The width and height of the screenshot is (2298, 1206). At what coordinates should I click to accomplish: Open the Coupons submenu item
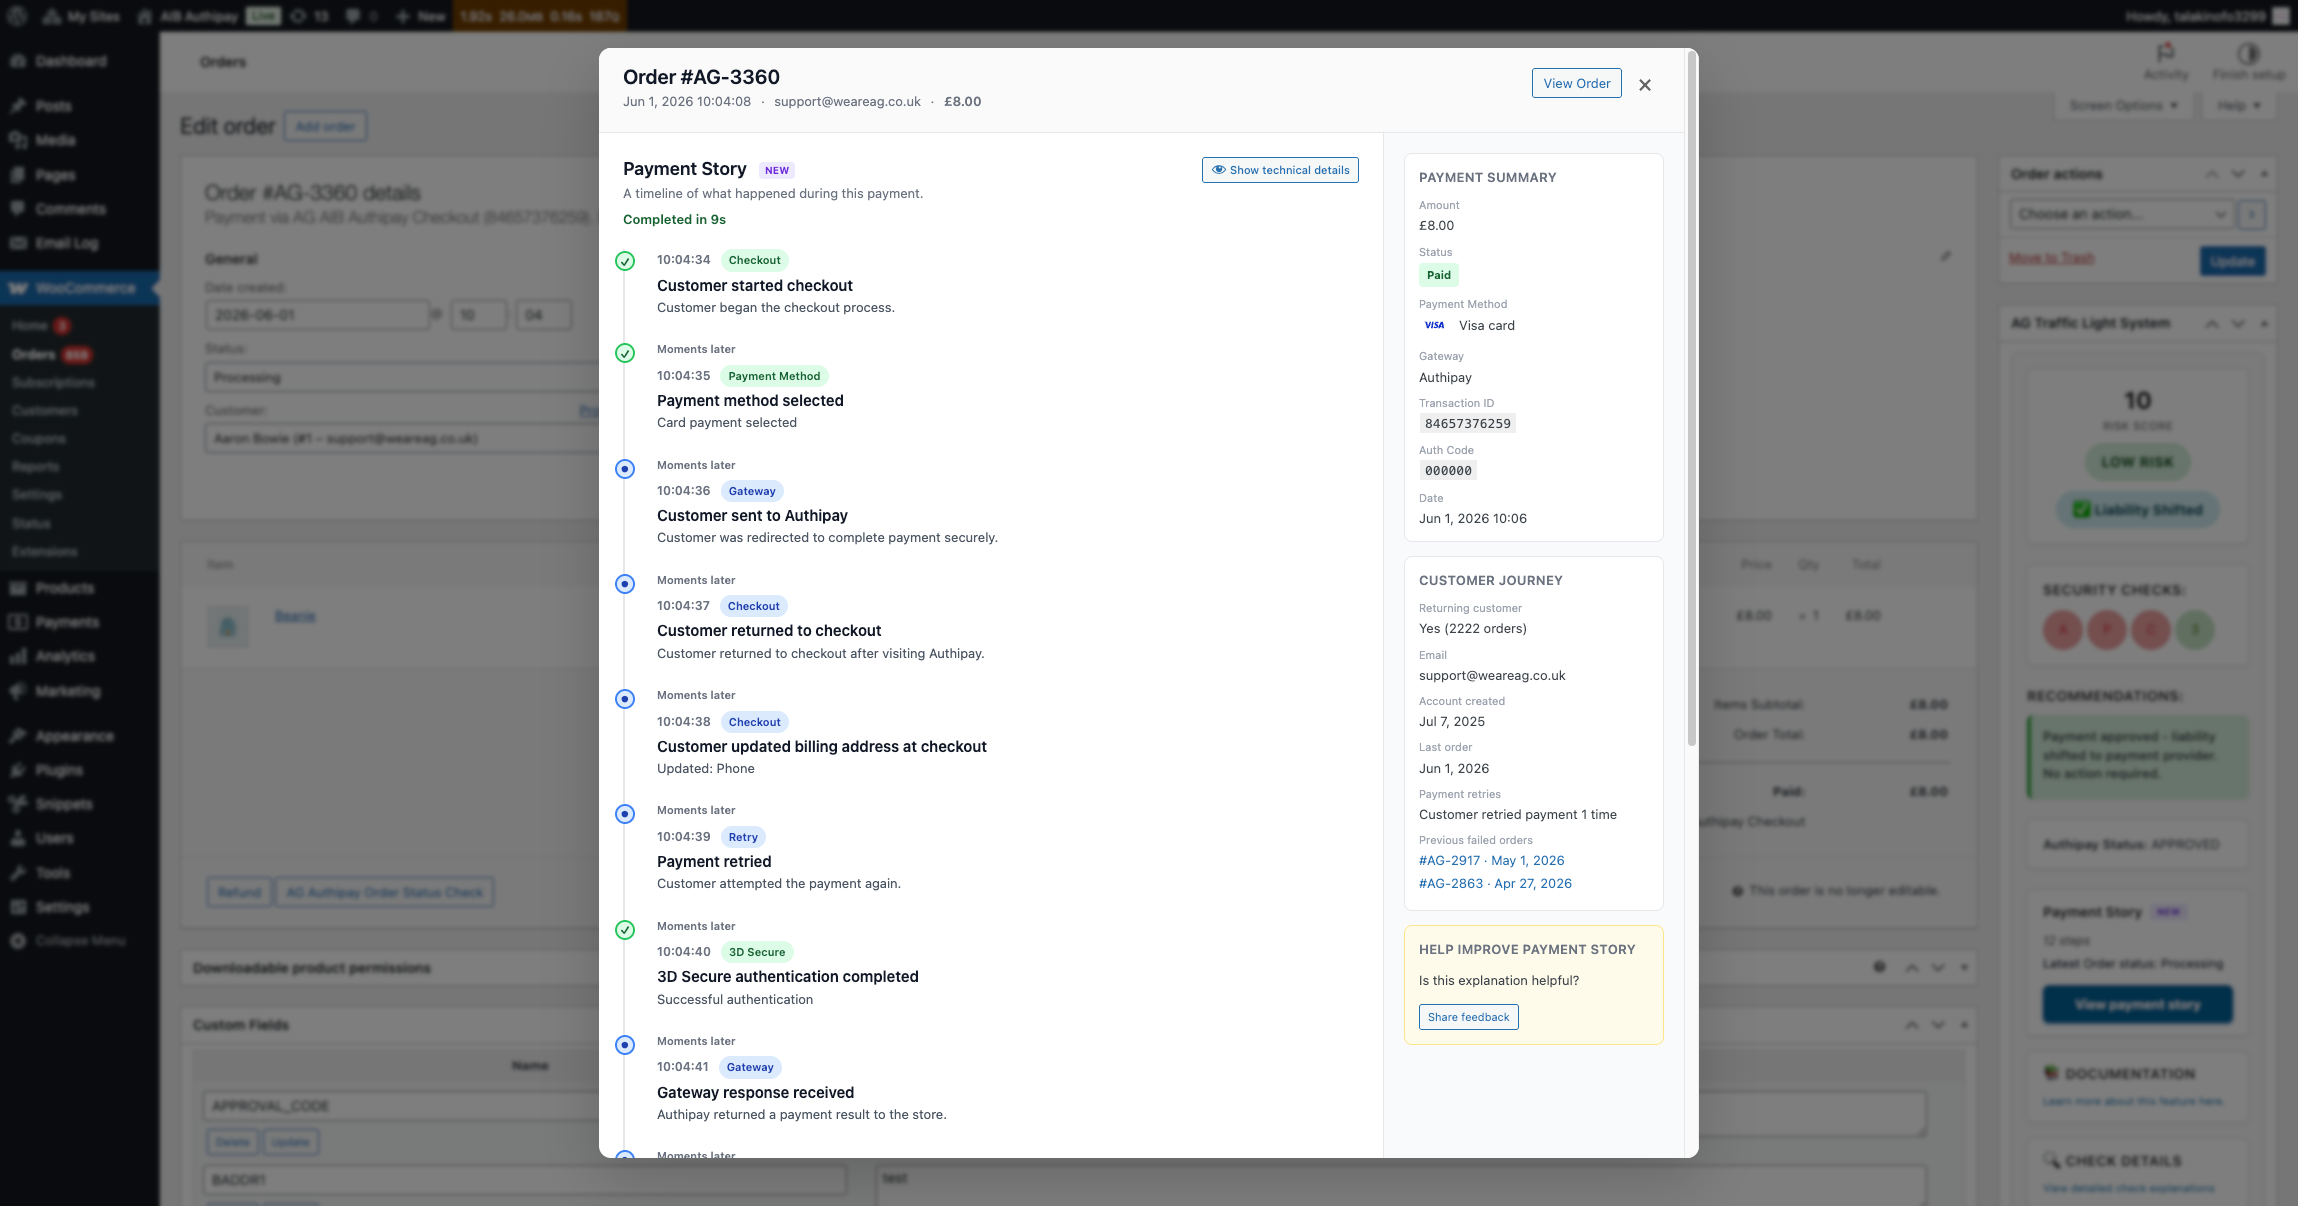39,438
